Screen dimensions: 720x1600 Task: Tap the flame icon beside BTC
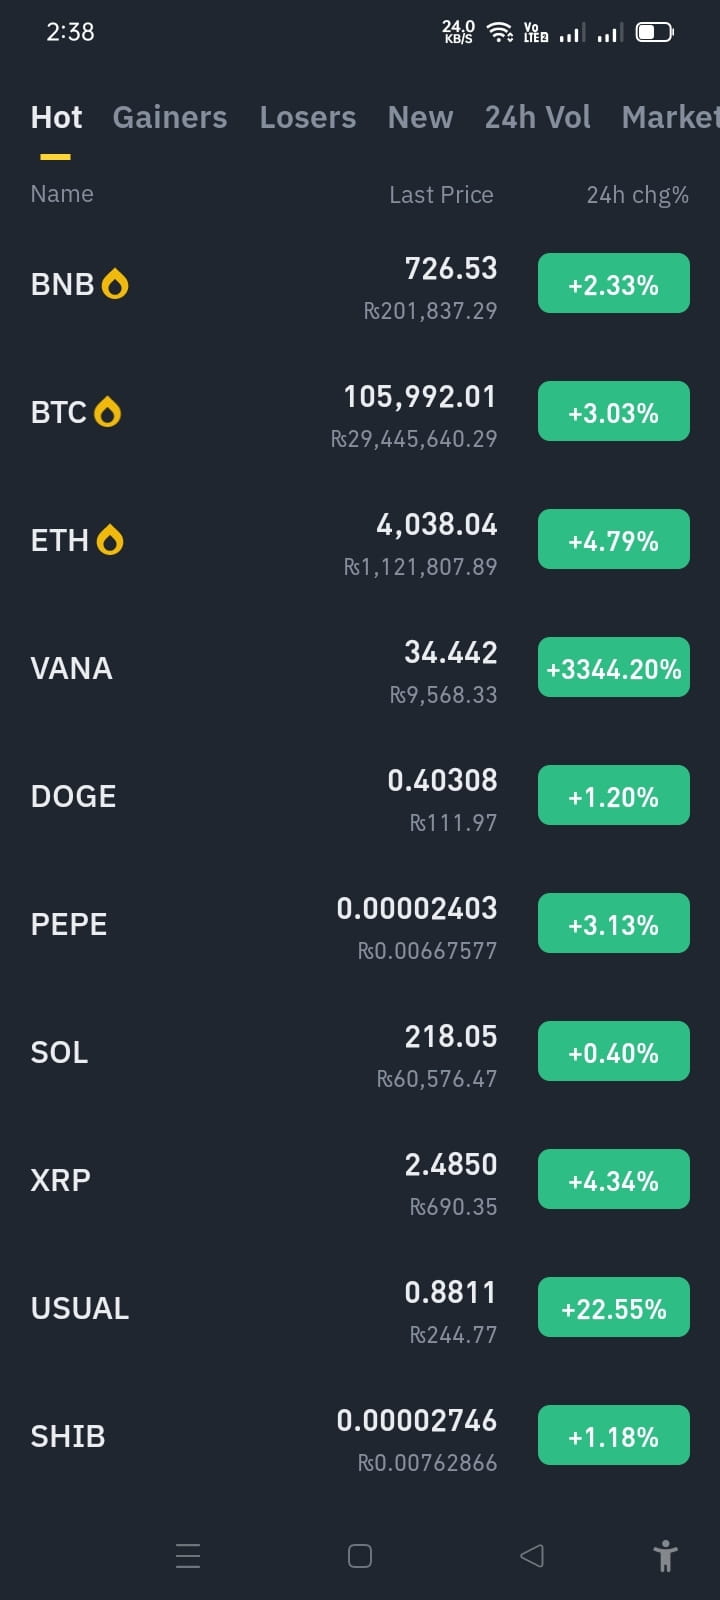click(107, 412)
